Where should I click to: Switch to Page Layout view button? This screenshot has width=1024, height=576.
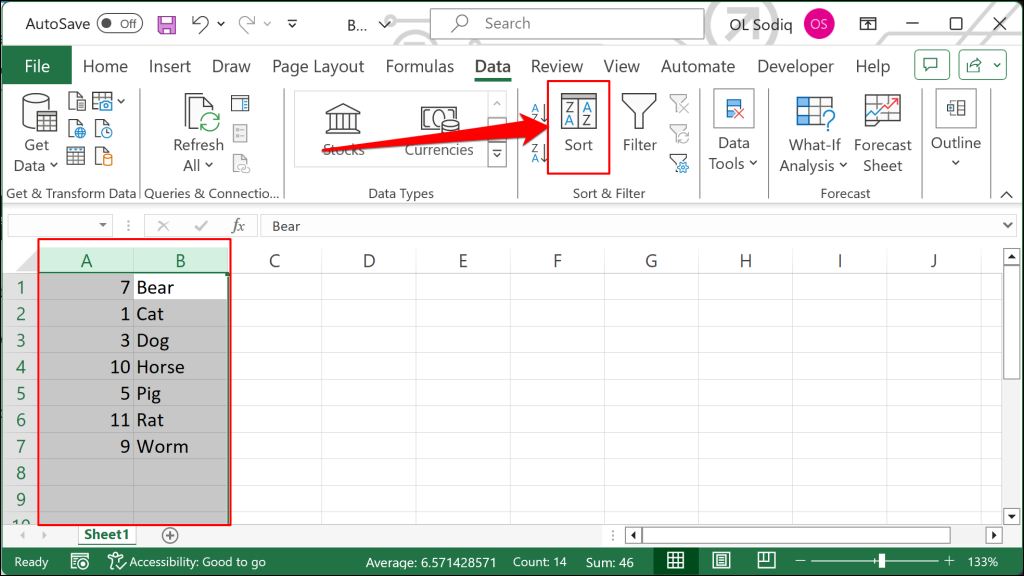click(721, 560)
